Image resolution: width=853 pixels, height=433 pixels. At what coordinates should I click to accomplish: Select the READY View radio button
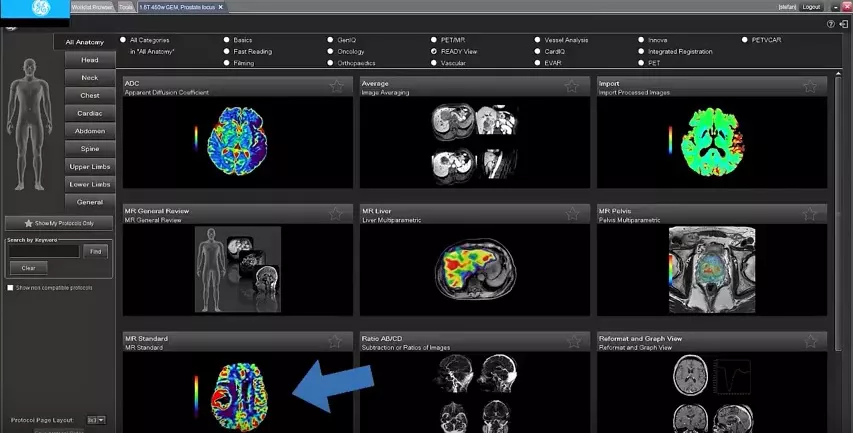(434, 51)
